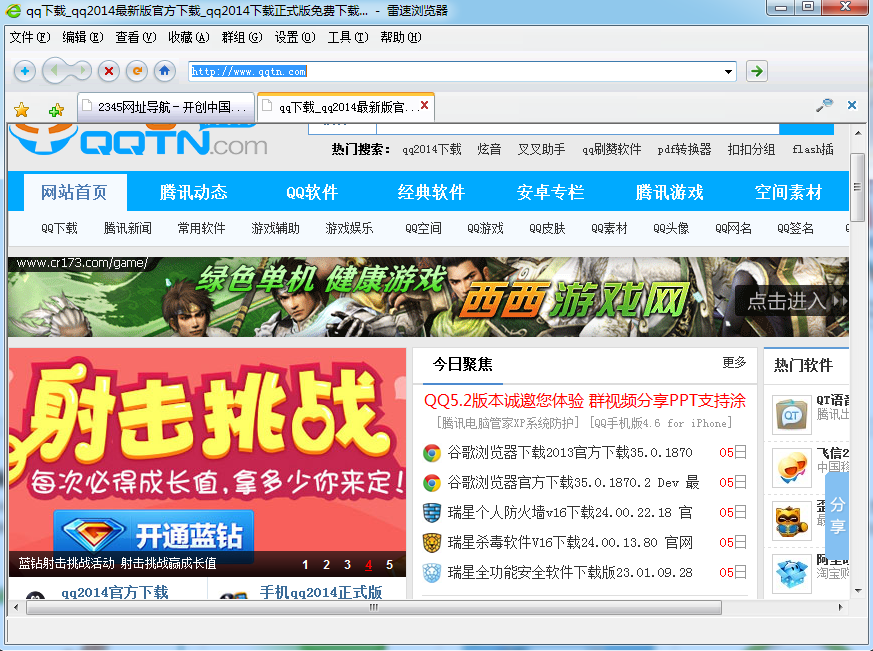Switch to the 2345网址导航 tab

[x=166, y=106]
